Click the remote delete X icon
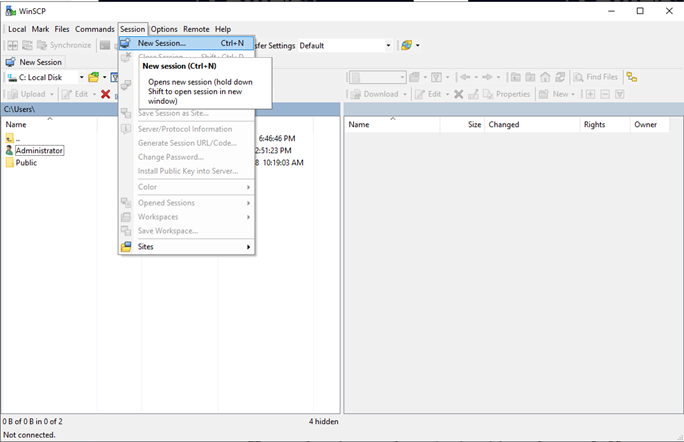This screenshot has height=442, width=684. (458, 94)
